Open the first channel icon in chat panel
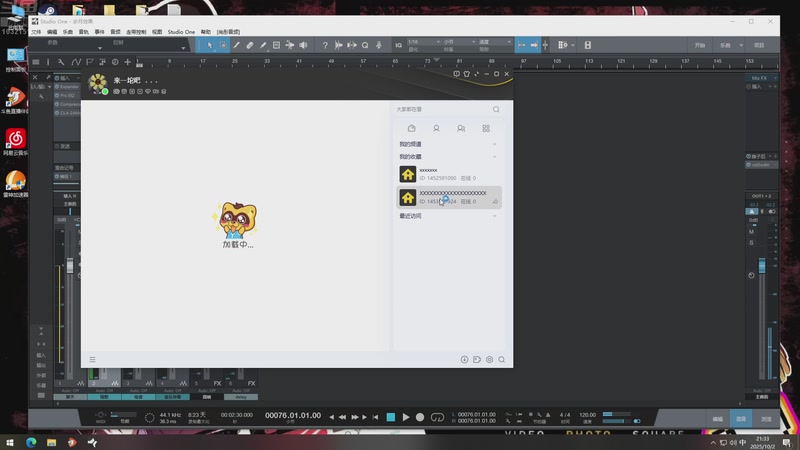Image resolution: width=800 pixels, height=450 pixels. click(412, 129)
